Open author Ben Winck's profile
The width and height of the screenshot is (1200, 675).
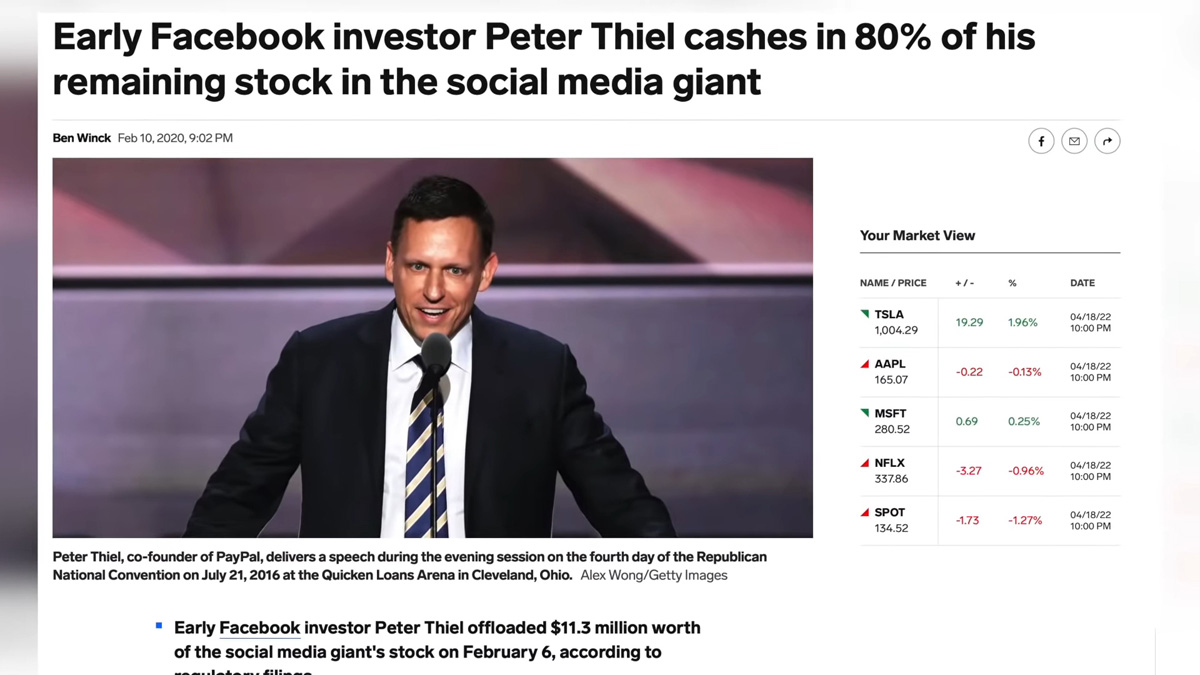click(82, 138)
